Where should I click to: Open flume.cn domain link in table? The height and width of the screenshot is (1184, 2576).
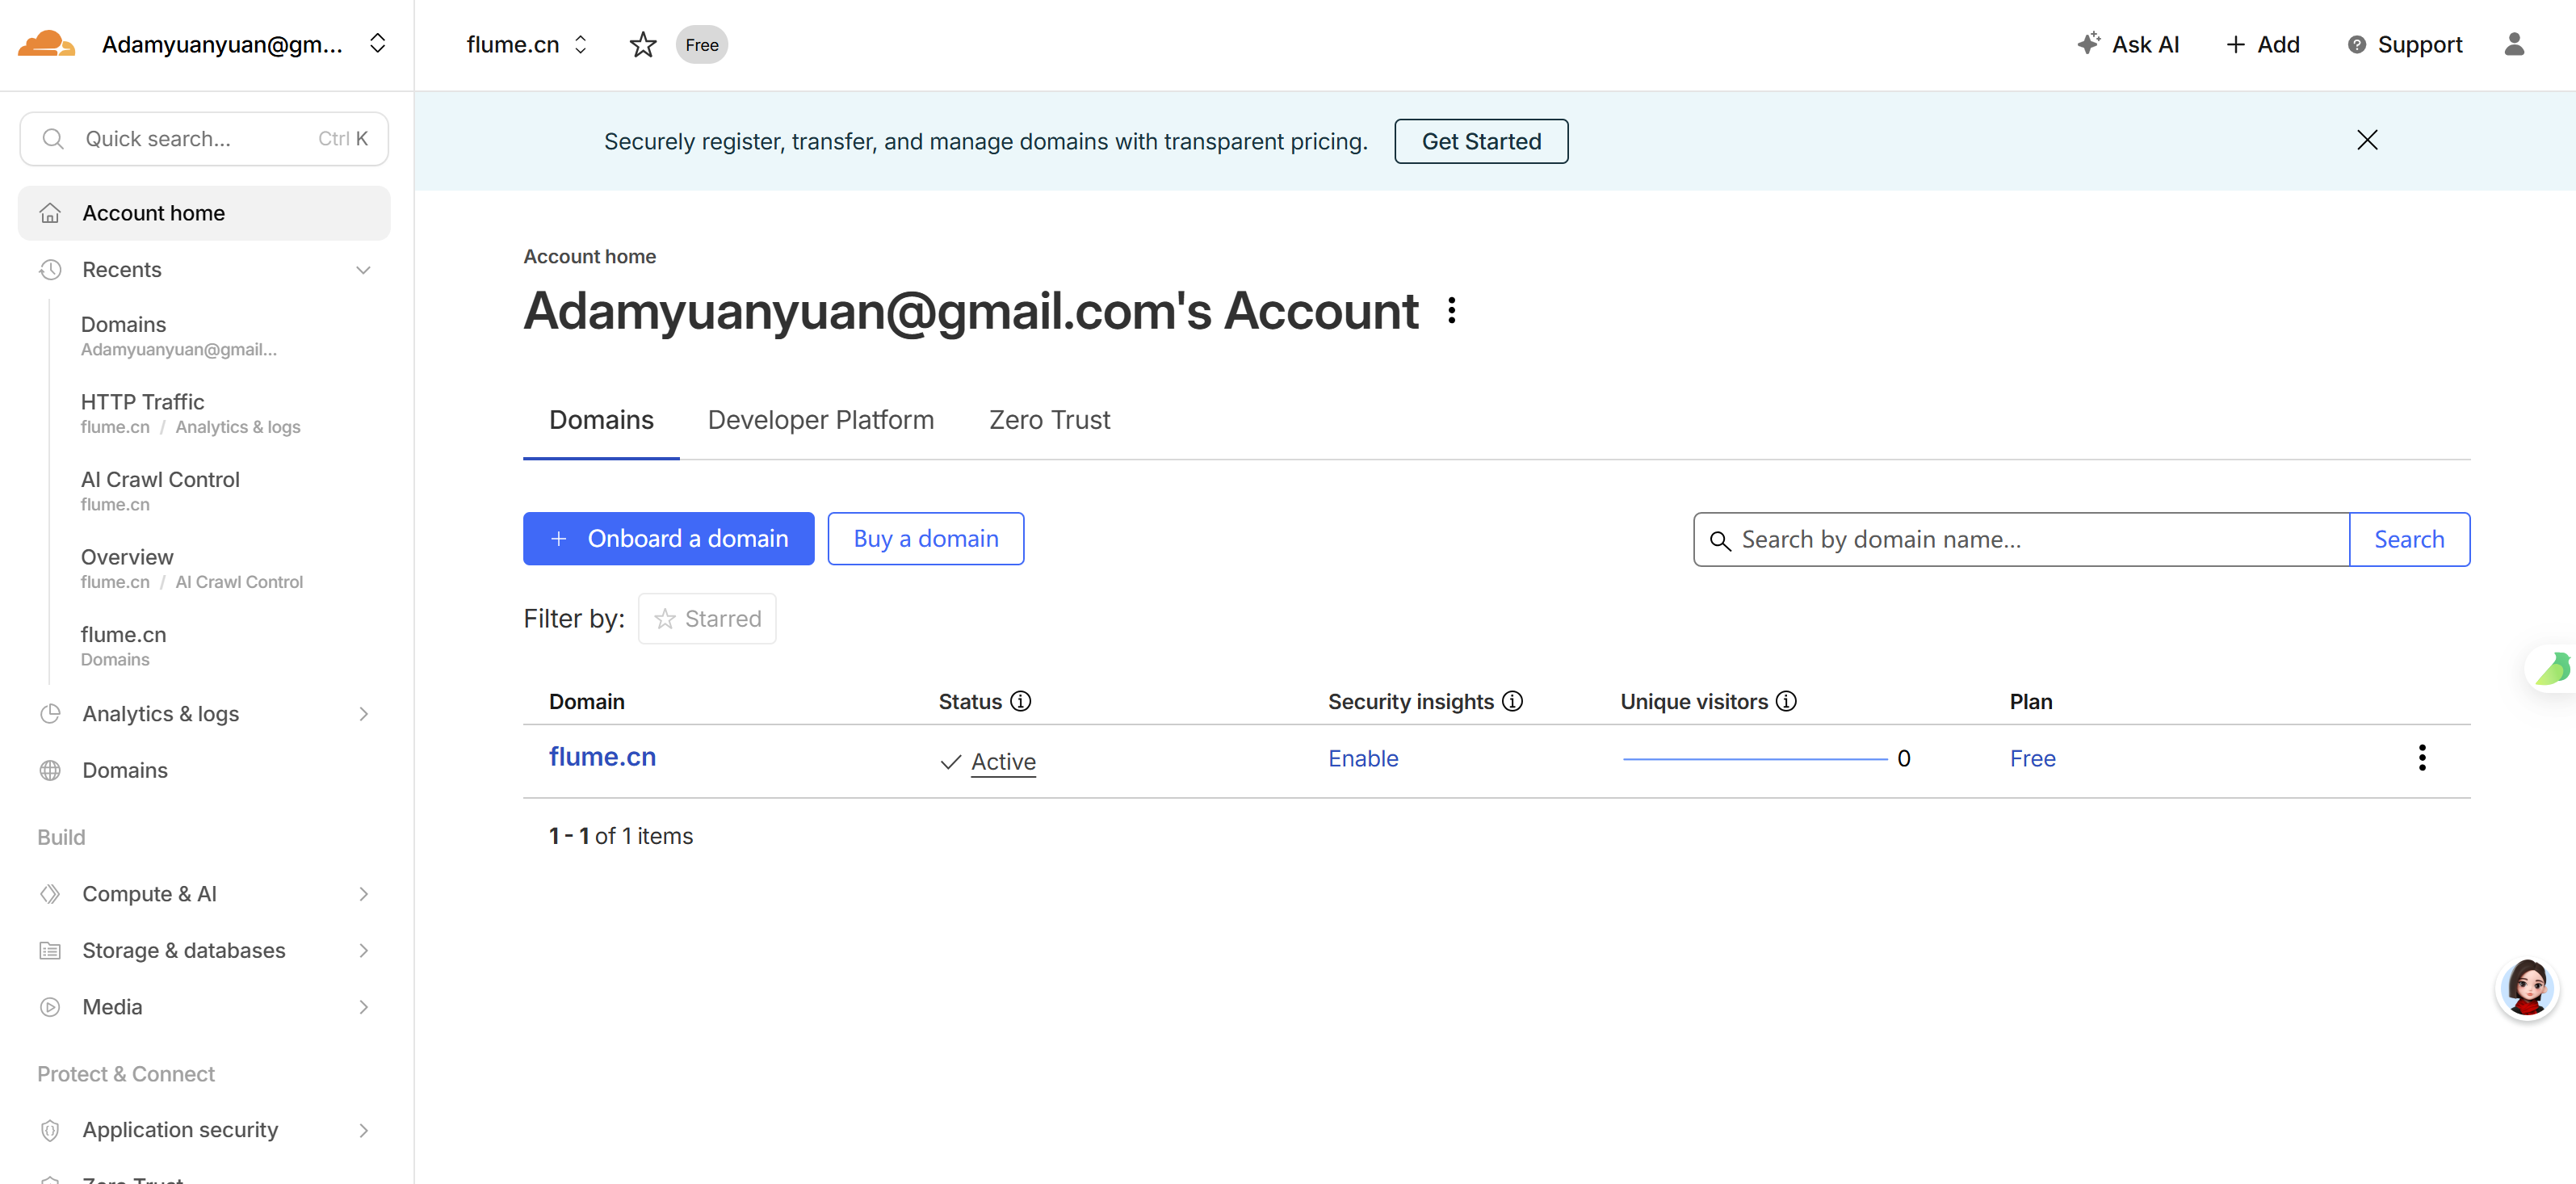pos(602,757)
